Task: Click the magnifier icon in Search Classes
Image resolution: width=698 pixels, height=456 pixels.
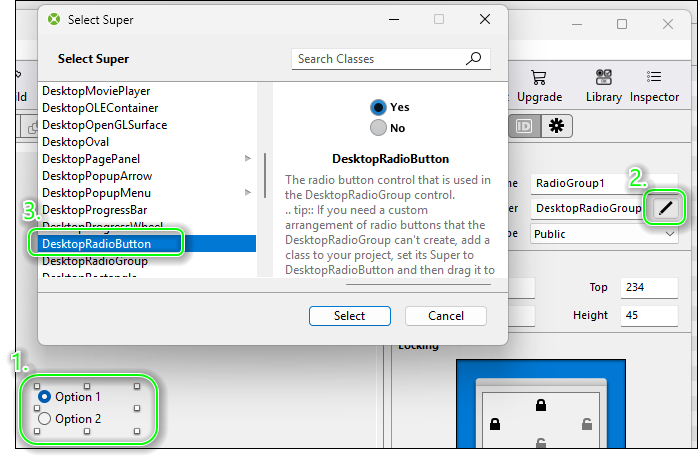Action: (x=474, y=59)
